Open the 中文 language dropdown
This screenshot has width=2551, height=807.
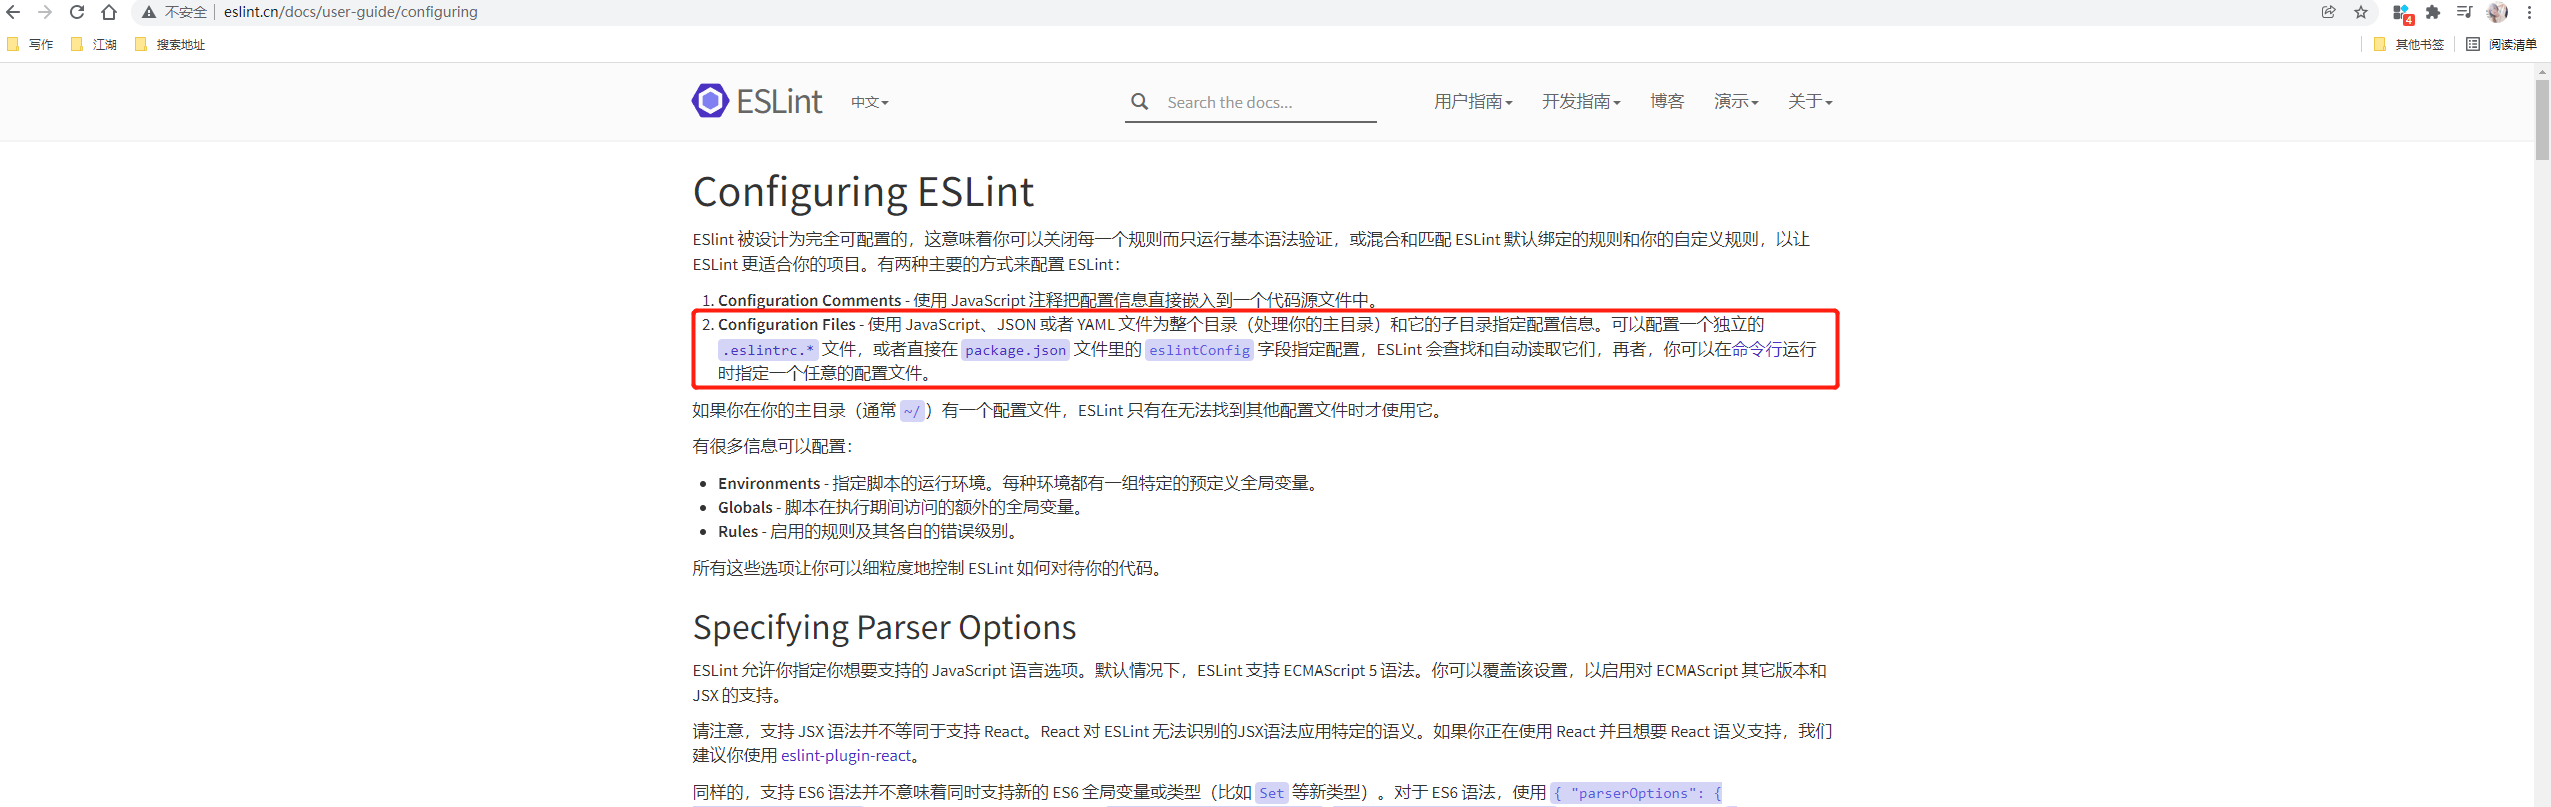pos(869,102)
